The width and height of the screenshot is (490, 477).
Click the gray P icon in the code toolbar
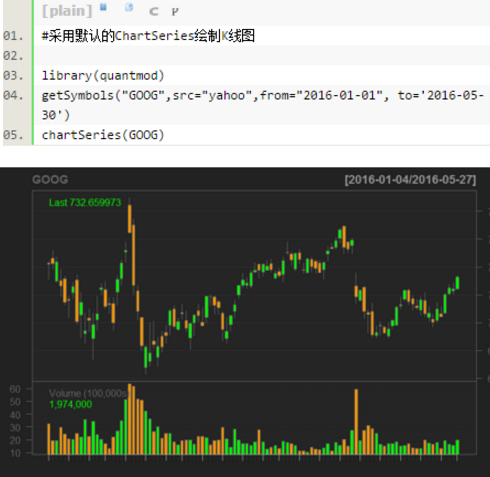[x=175, y=12]
